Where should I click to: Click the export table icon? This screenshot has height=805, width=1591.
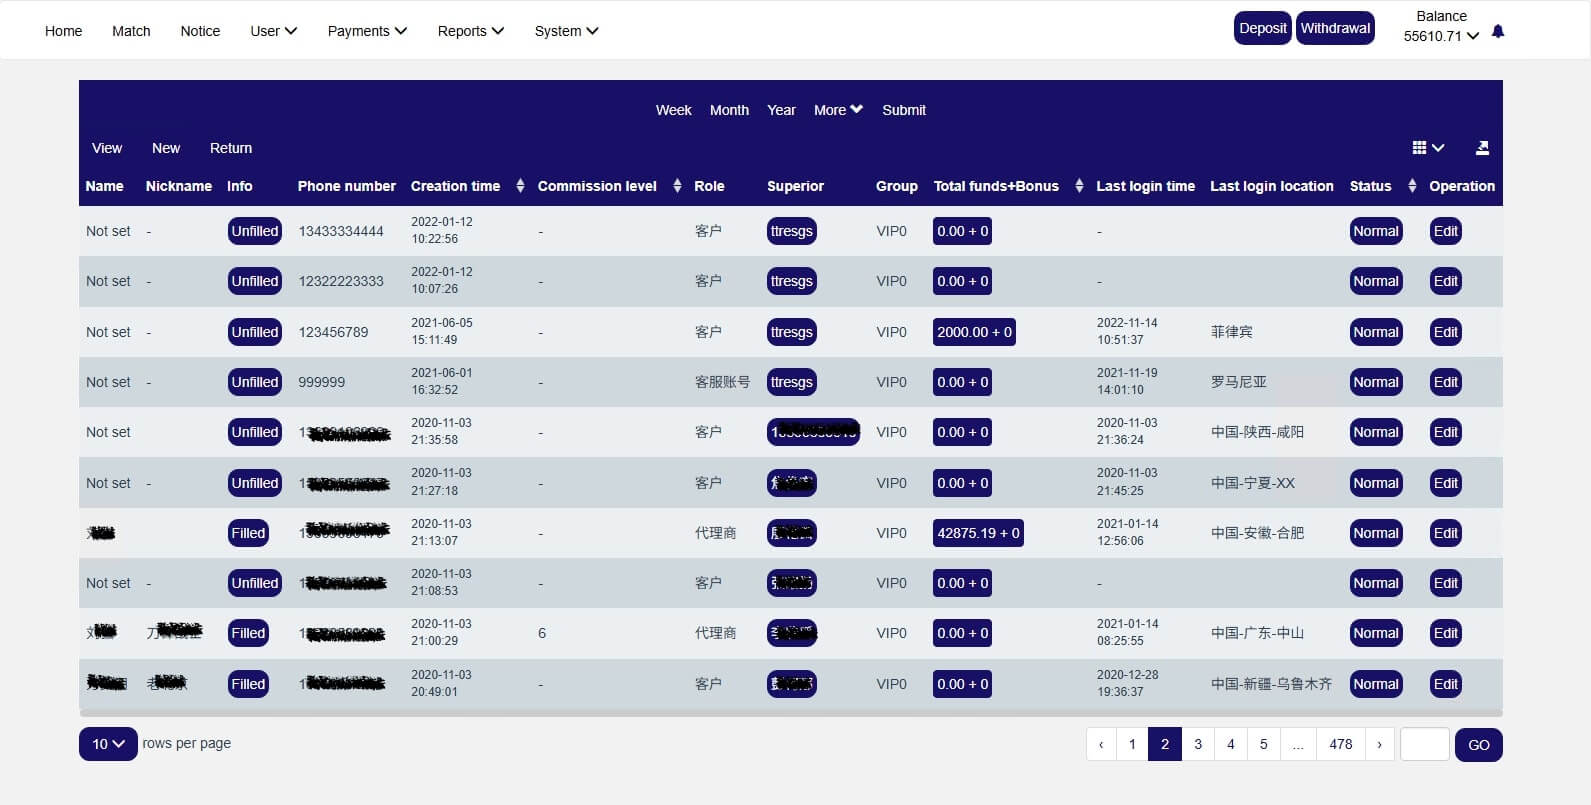click(1482, 148)
